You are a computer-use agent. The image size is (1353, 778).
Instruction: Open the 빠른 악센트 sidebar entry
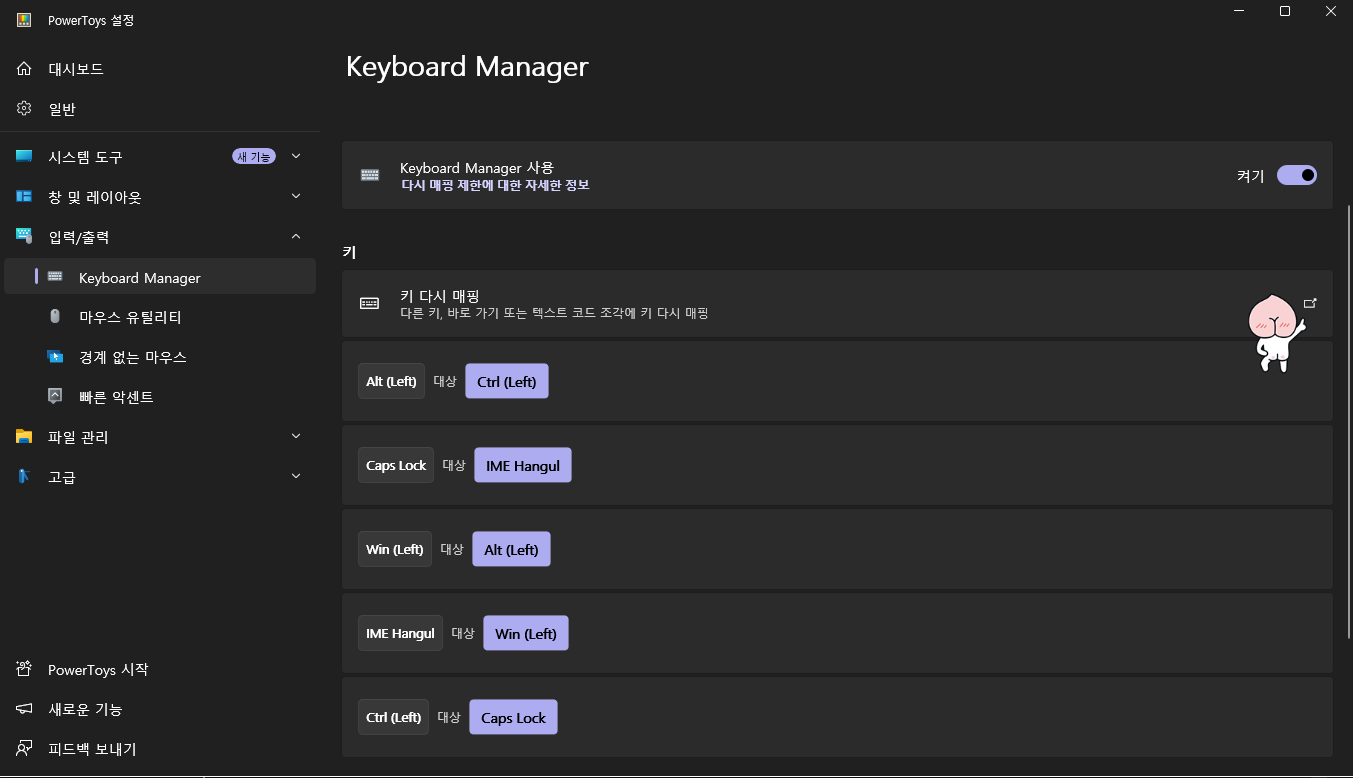[160, 397]
